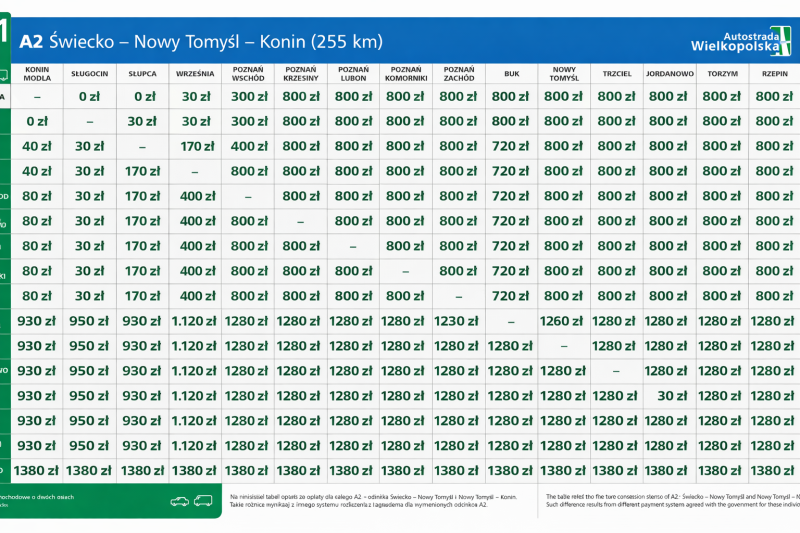The image size is (800, 533).
Task: Click the dash cell in the TRZCIEL column
Action: 616,371
